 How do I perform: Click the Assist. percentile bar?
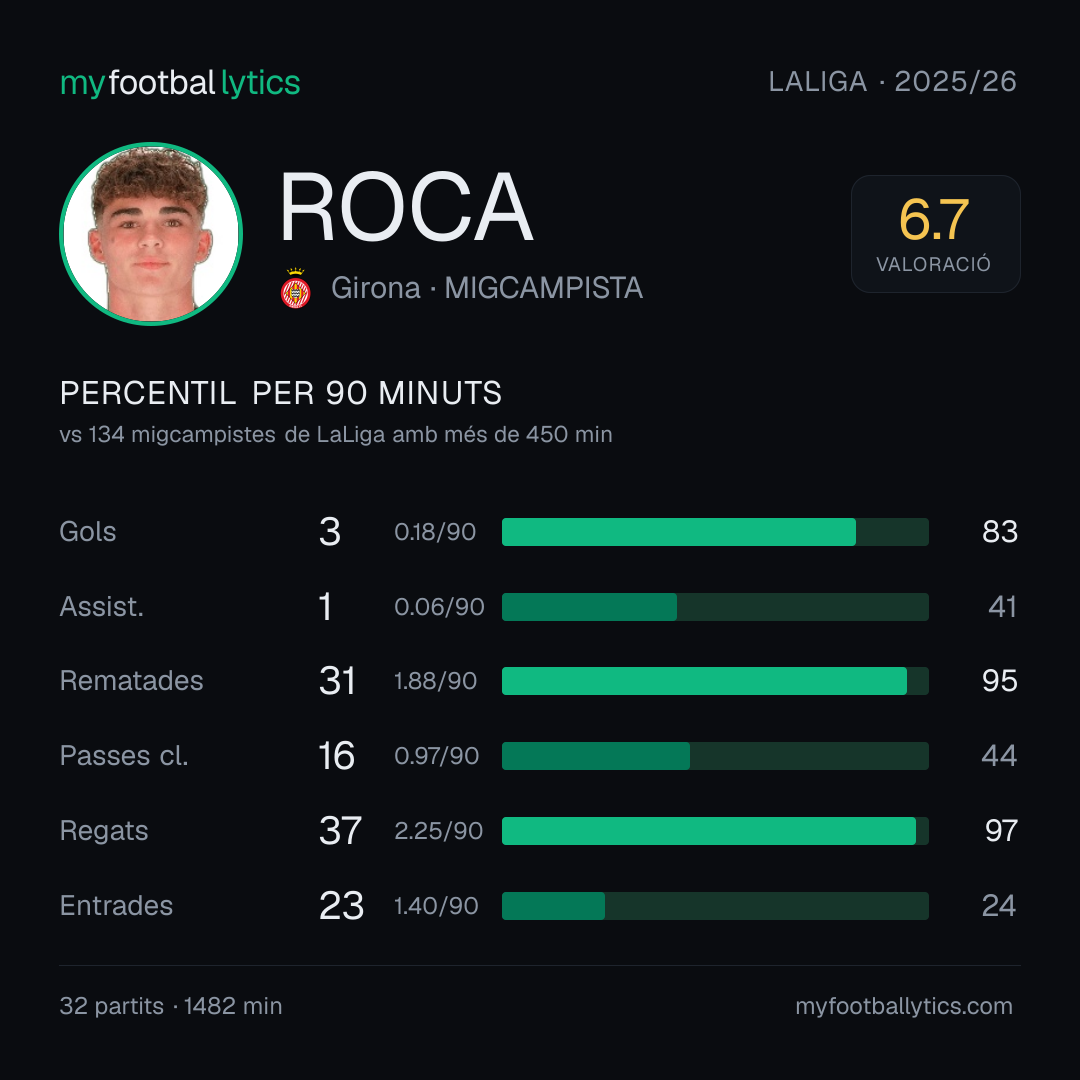[715, 607]
